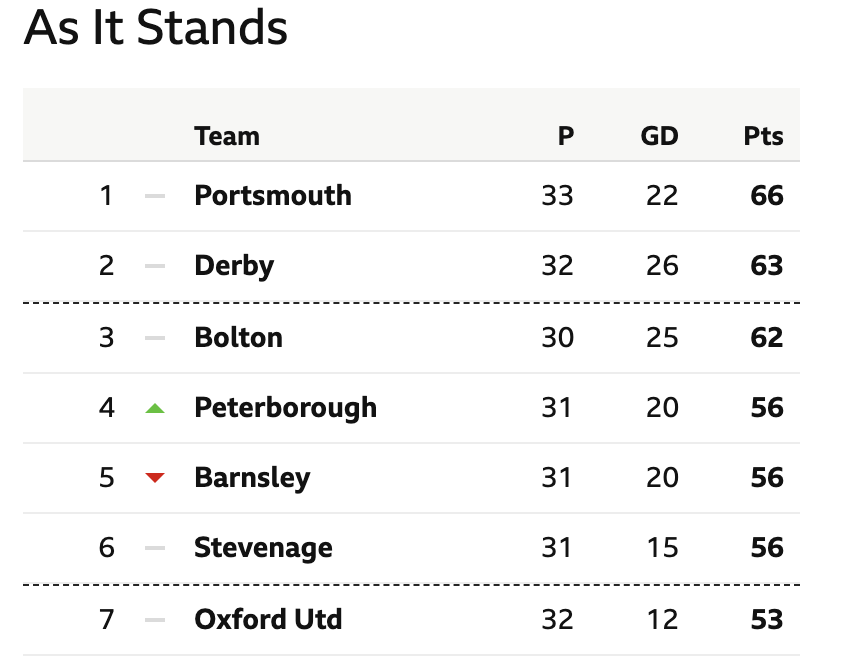This screenshot has height=656, width=848.
Task: Click Stevenage's no-change dash indicator
Action: [x=155, y=548]
